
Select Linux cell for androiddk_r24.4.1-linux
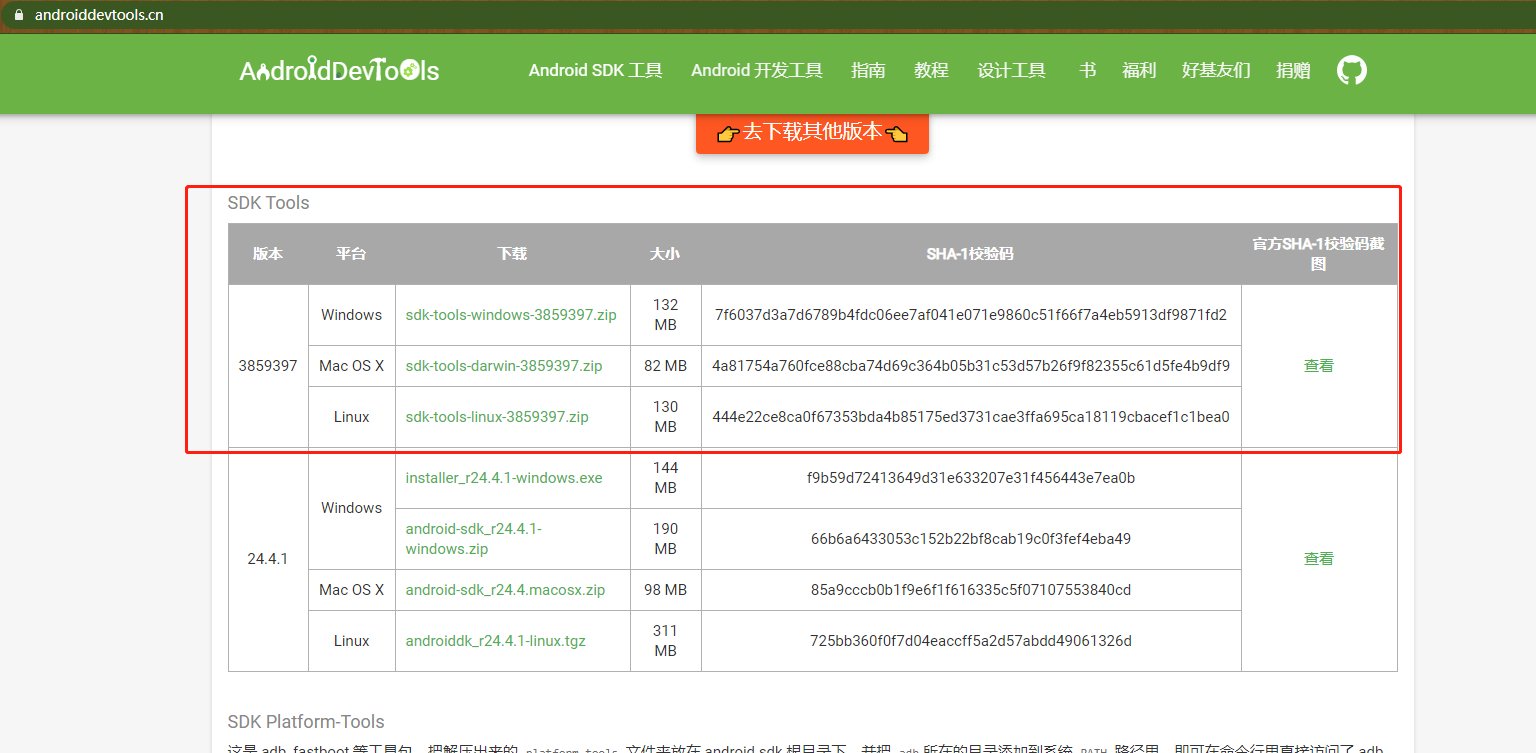[x=352, y=641]
